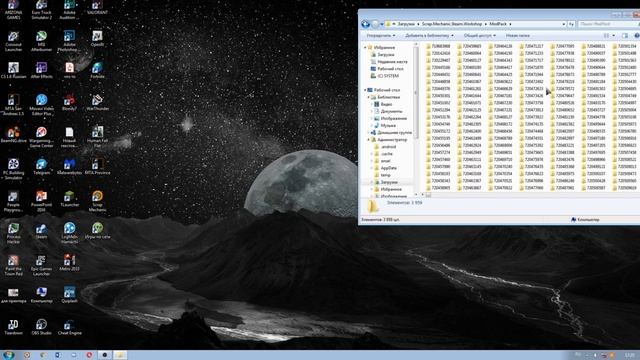Collapse the Администратор tree node
640x360 pixels.
click(369, 140)
